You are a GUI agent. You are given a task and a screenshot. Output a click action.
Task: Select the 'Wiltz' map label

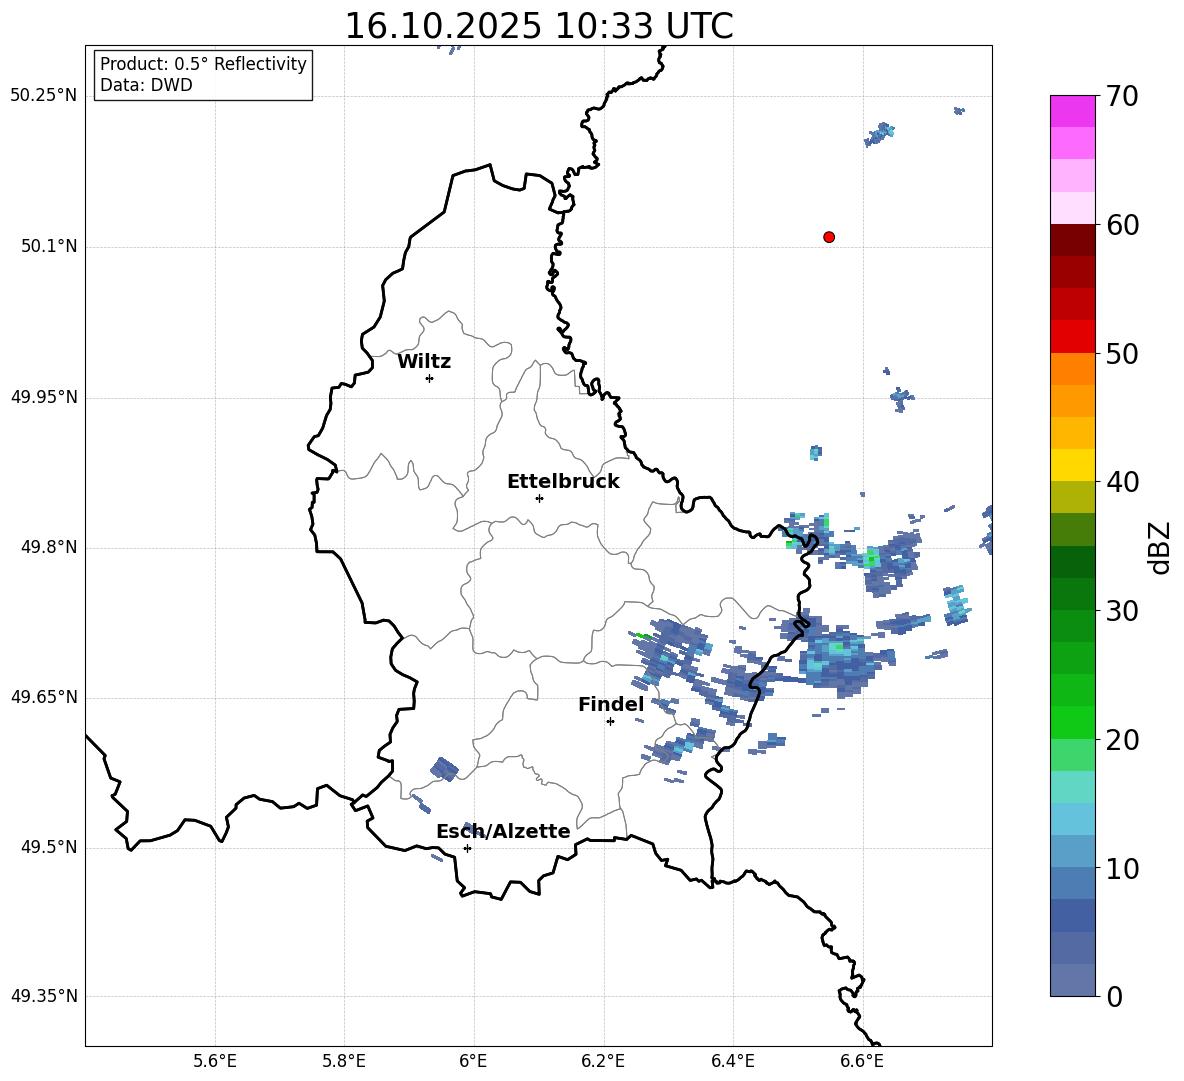(x=424, y=362)
